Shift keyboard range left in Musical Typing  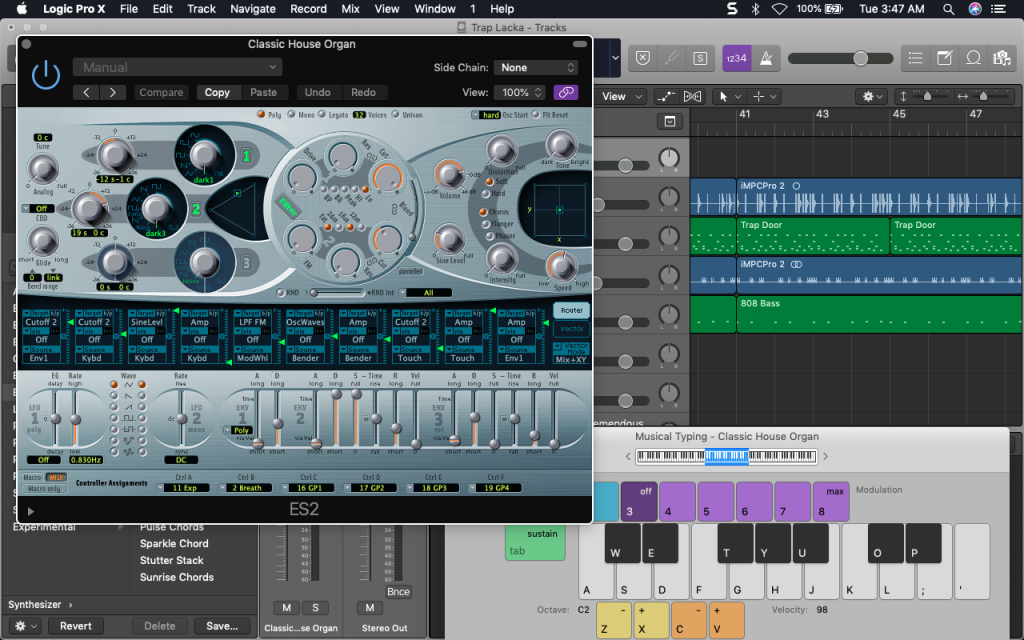pyautogui.click(x=628, y=456)
